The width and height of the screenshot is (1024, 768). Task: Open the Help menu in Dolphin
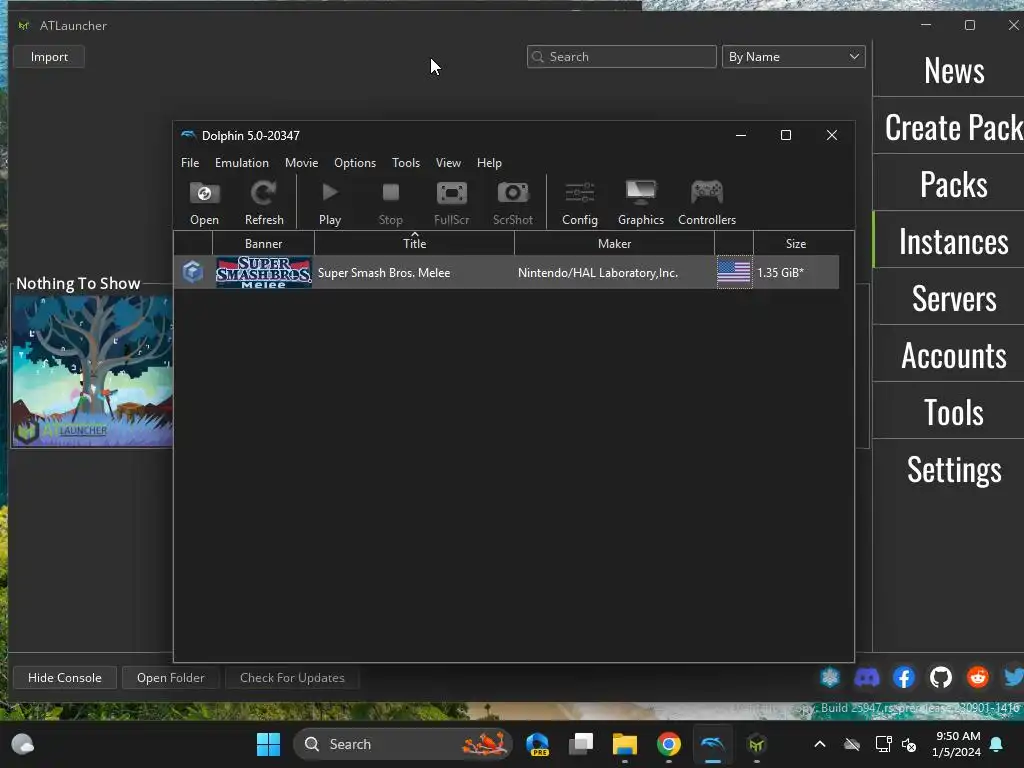point(489,163)
